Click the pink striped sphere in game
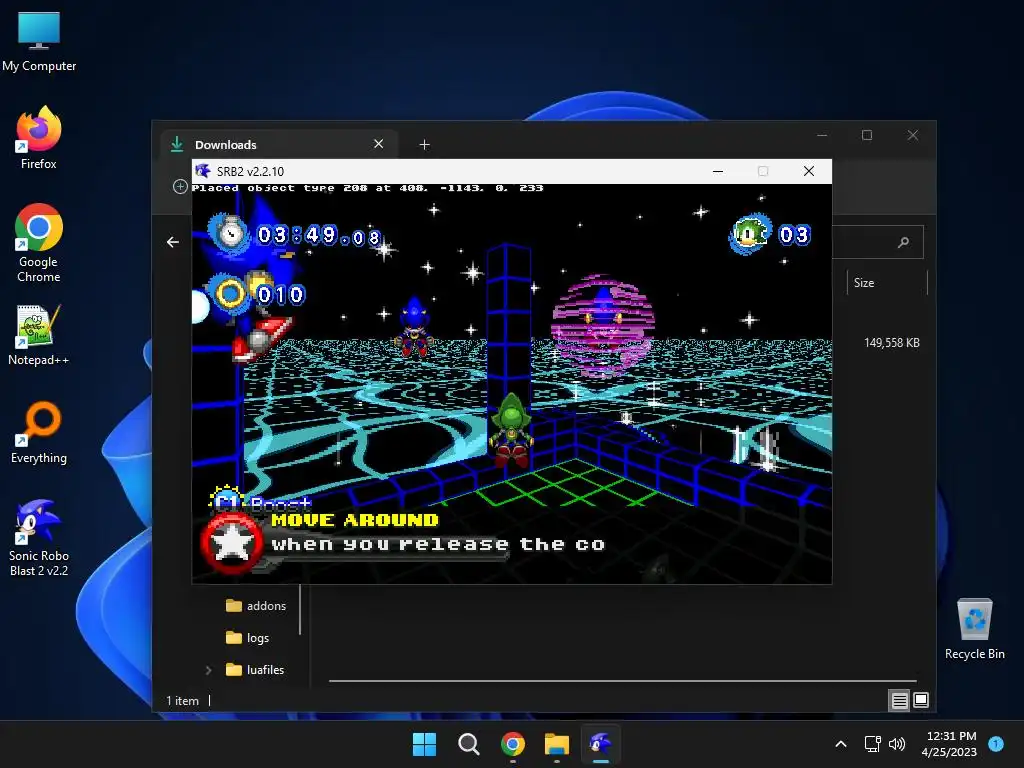Viewport: 1024px width, 768px height. tap(602, 325)
